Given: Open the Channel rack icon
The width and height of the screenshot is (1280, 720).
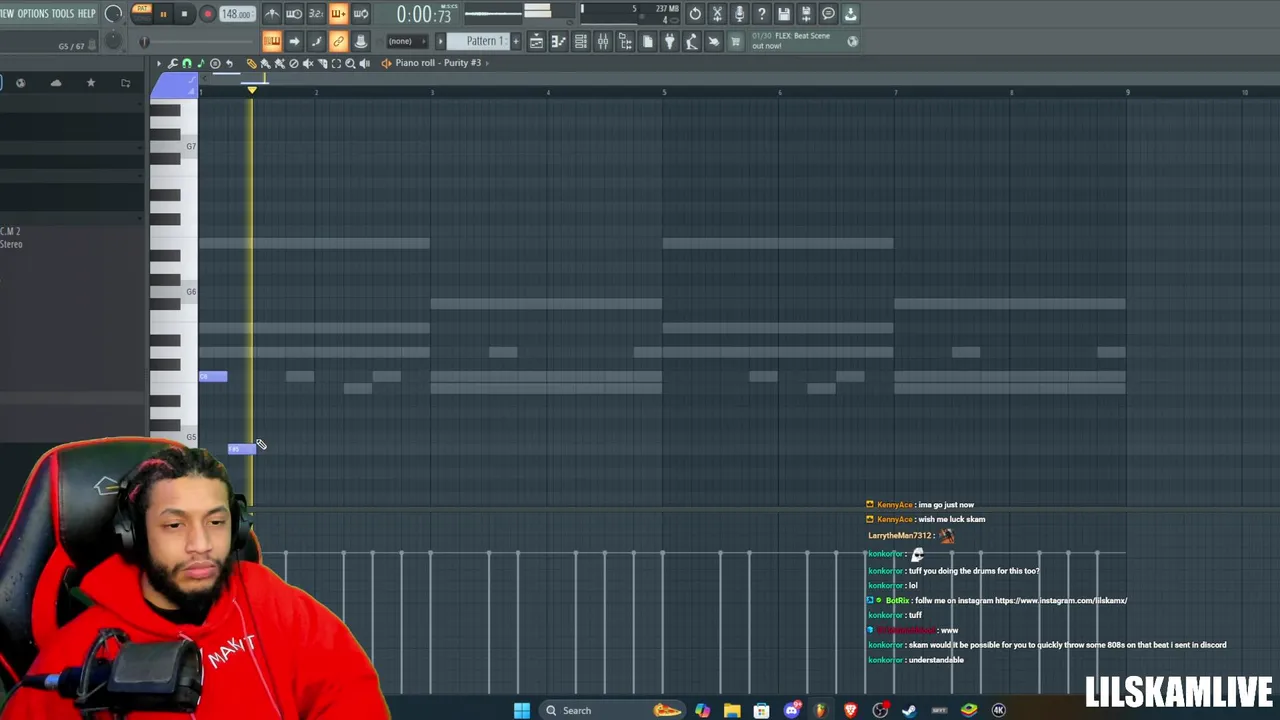Looking at the screenshot, I should [x=580, y=41].
